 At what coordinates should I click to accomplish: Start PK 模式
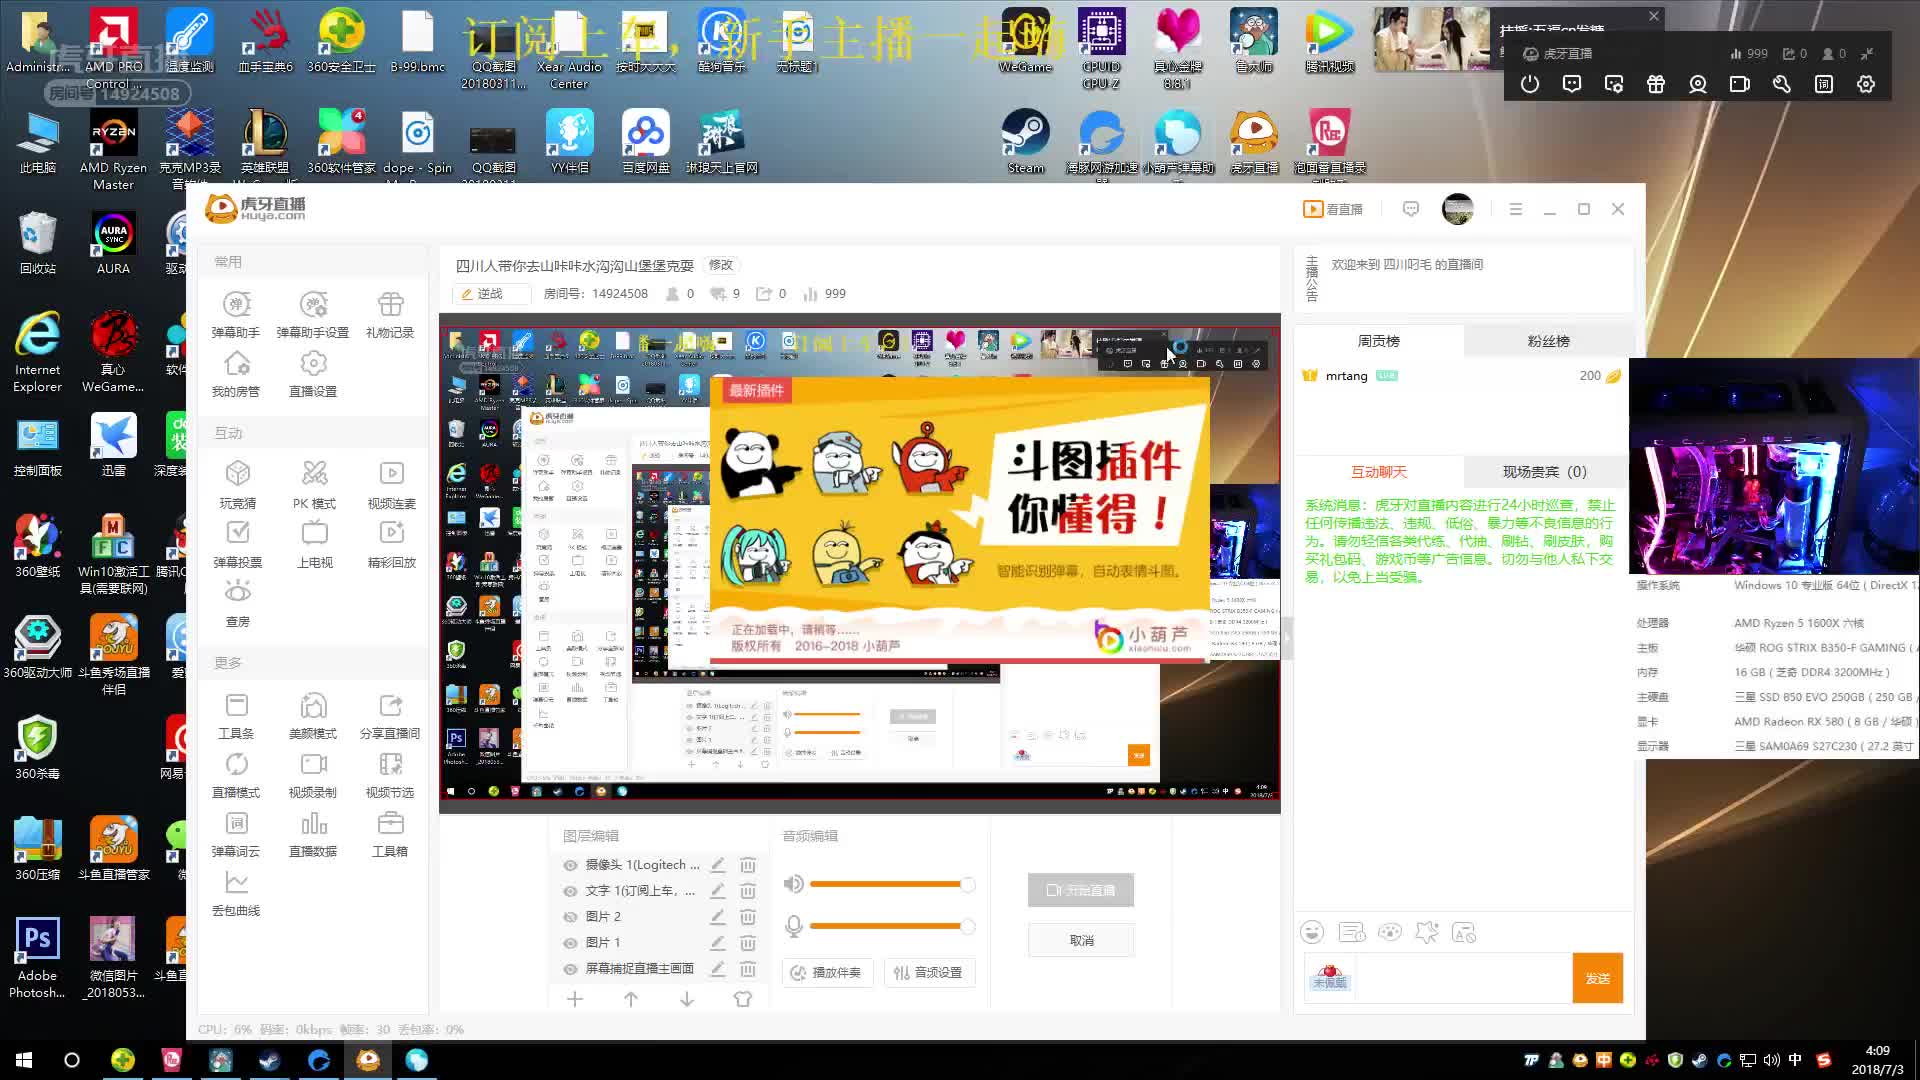click(314, 485)
